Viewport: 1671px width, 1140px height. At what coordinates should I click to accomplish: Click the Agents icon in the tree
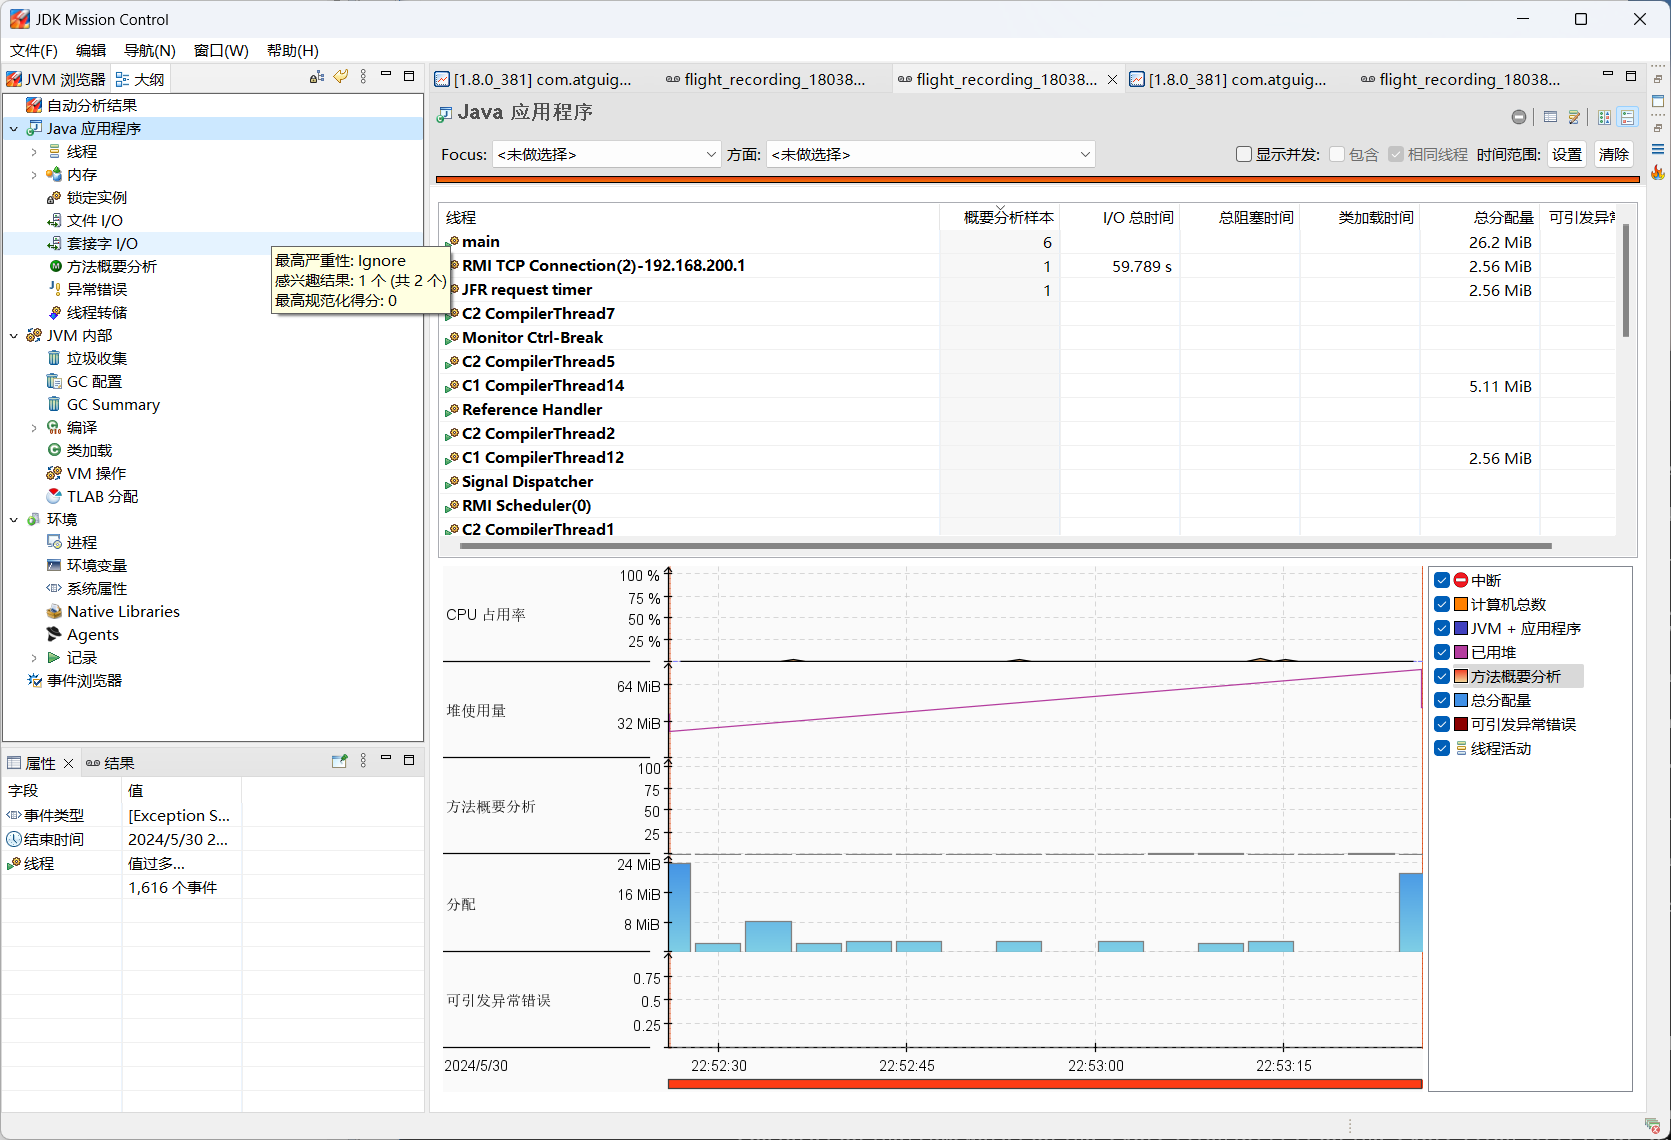[x=54, y=635]
